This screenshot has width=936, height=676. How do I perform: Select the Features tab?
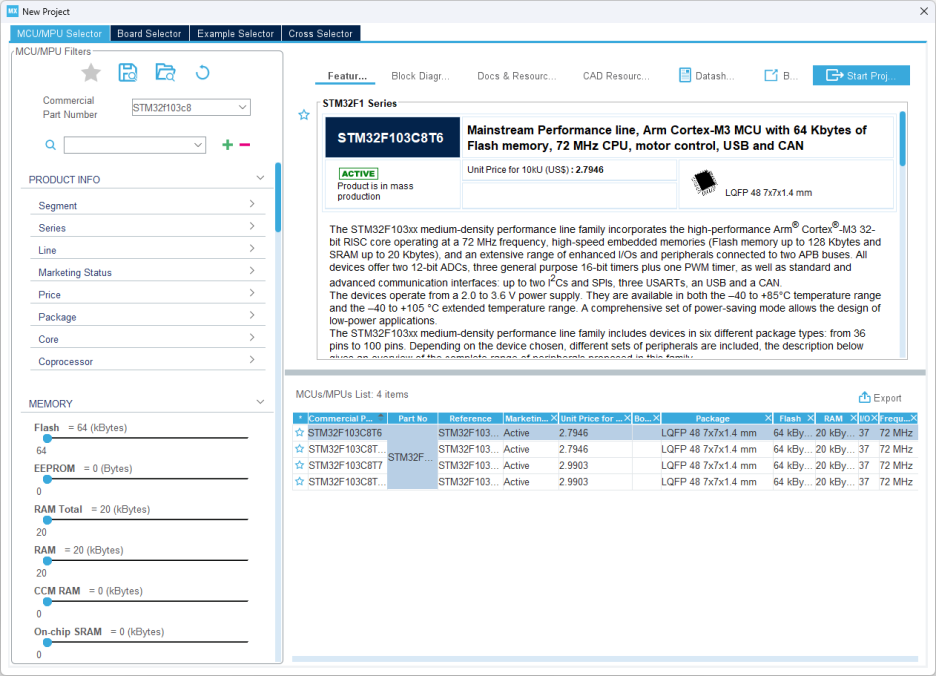[347, 76]
